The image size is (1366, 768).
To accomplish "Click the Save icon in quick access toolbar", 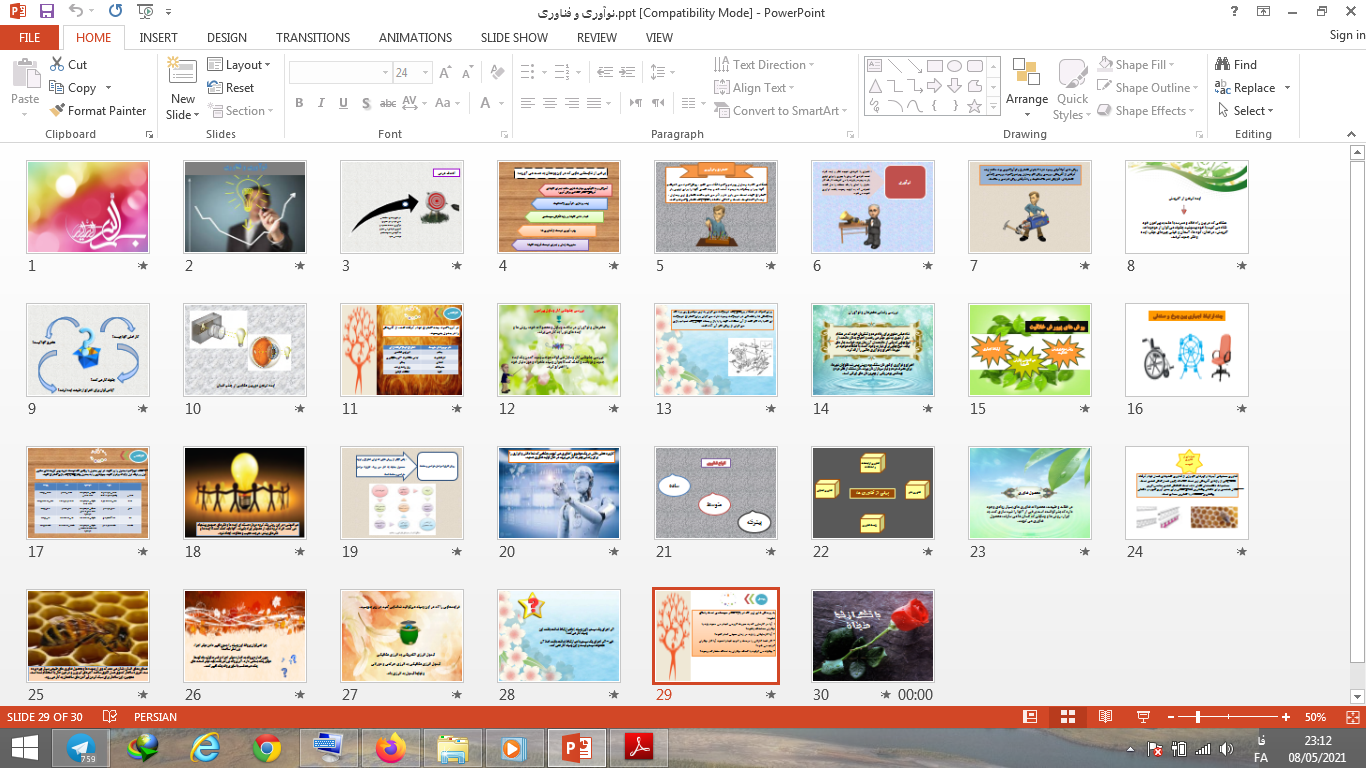I will (47, 12).
